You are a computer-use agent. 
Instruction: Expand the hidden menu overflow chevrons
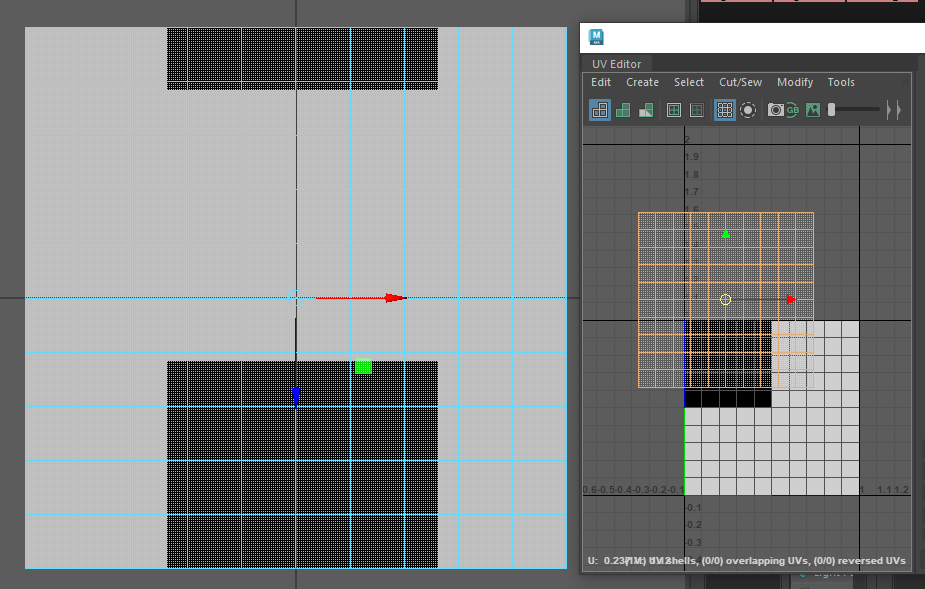pyautogui.click(x=906, y=82)
